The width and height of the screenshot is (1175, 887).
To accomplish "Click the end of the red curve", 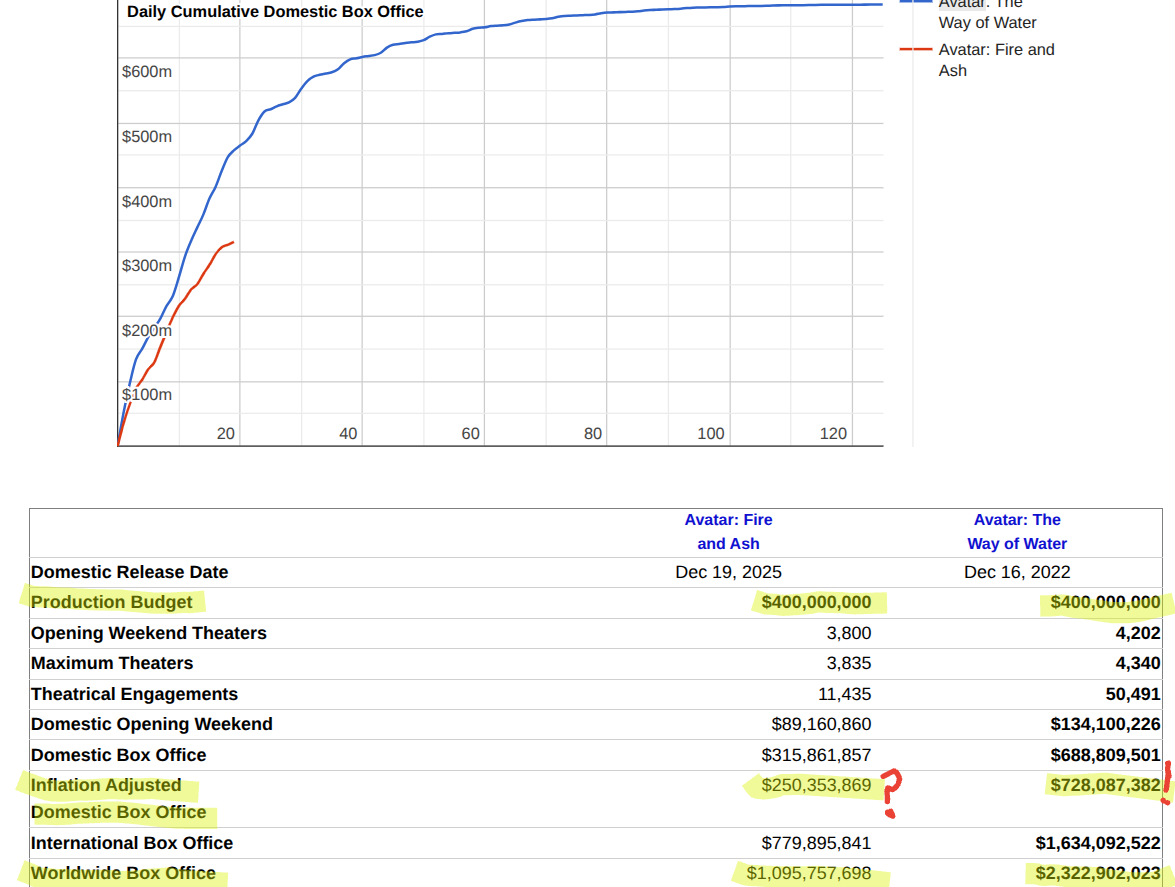I will 233,242.
